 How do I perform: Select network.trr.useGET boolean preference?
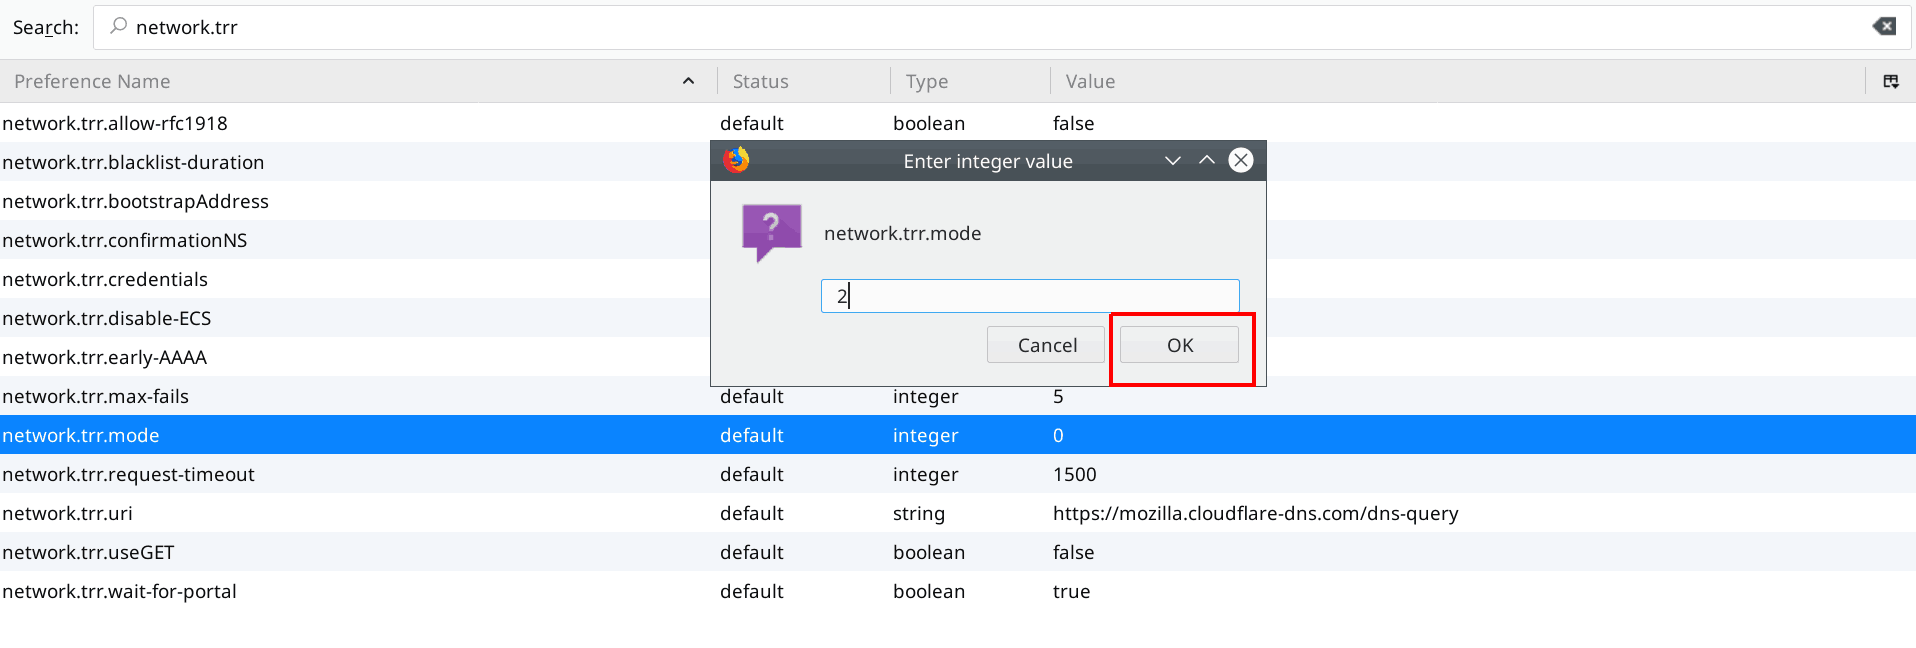point(958,552)
